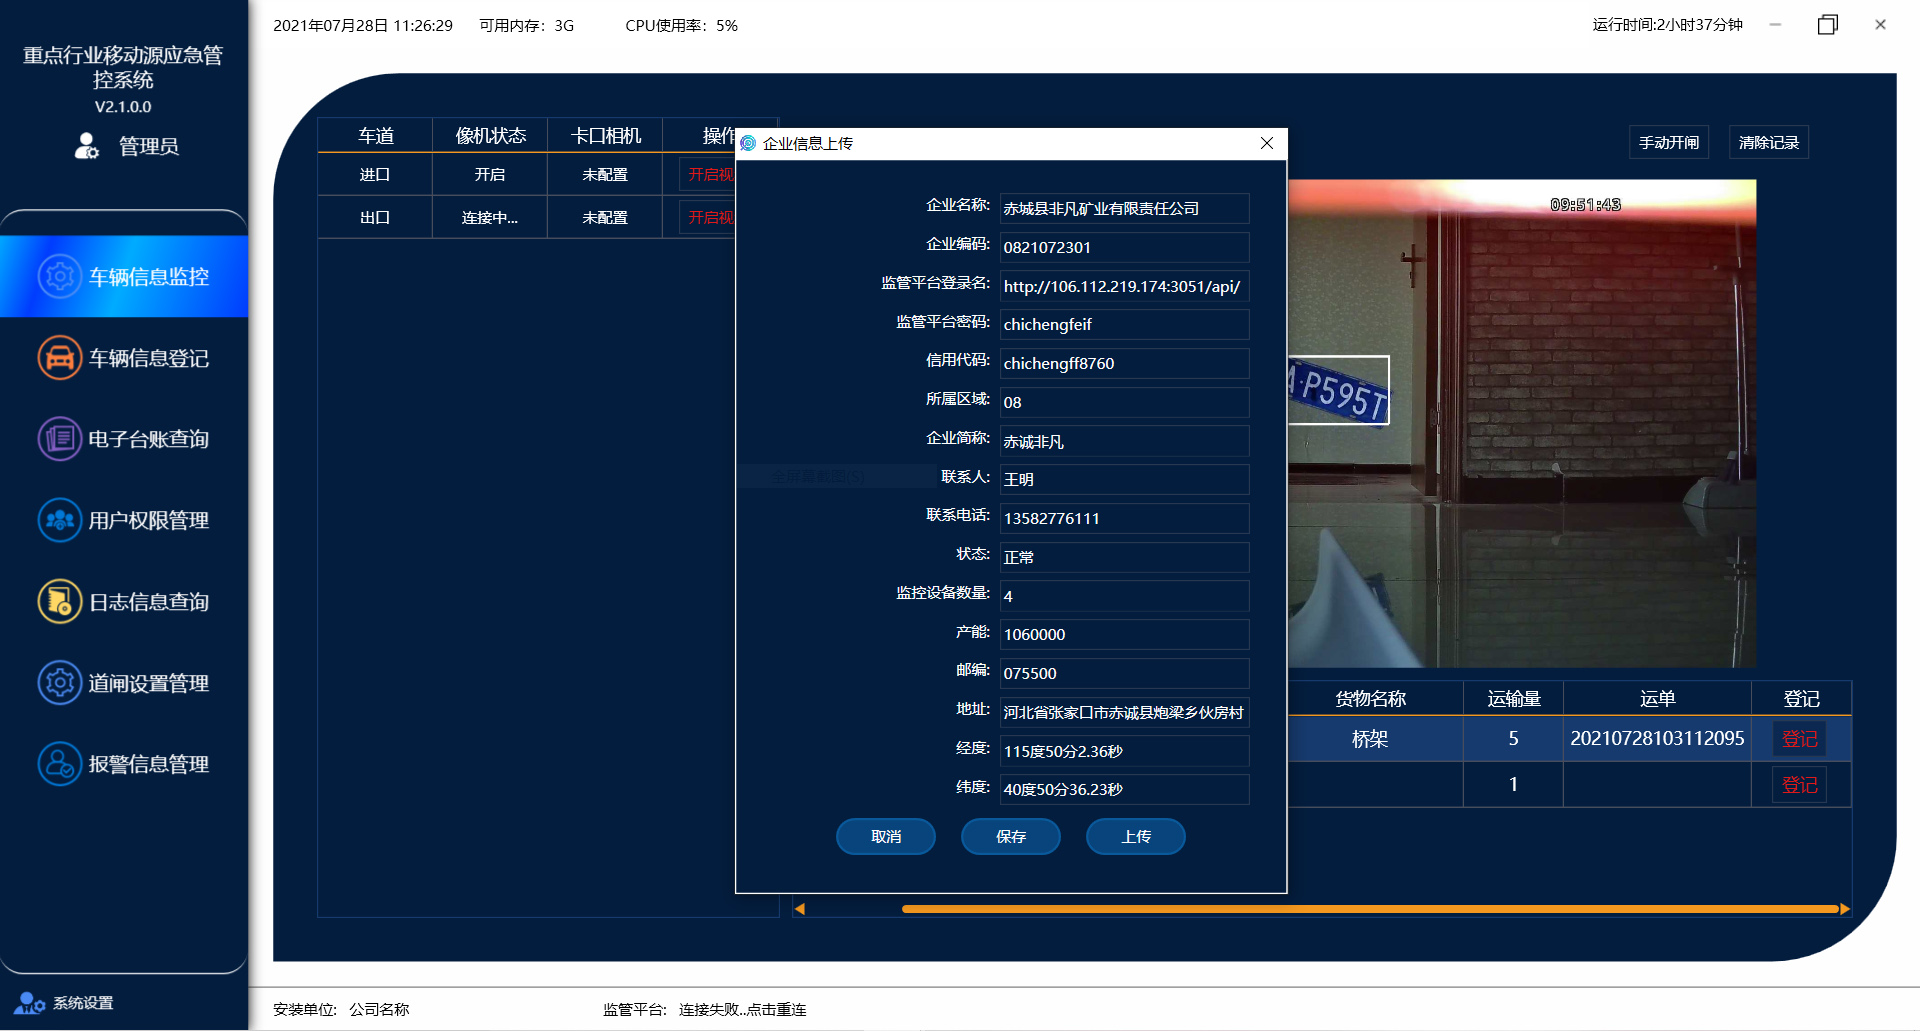This screenshot has width=1920, height=1031.
Task: Close the 企业信息上传 dialog
Action: [1267, 143]
